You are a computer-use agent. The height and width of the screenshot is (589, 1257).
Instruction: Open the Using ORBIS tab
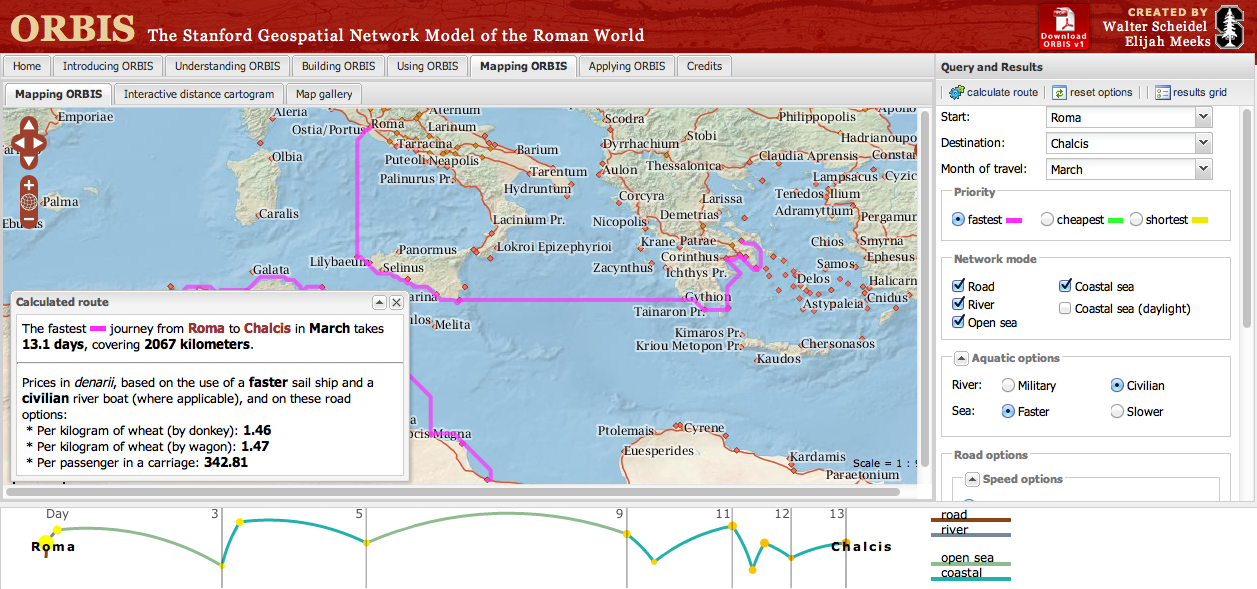428,66
